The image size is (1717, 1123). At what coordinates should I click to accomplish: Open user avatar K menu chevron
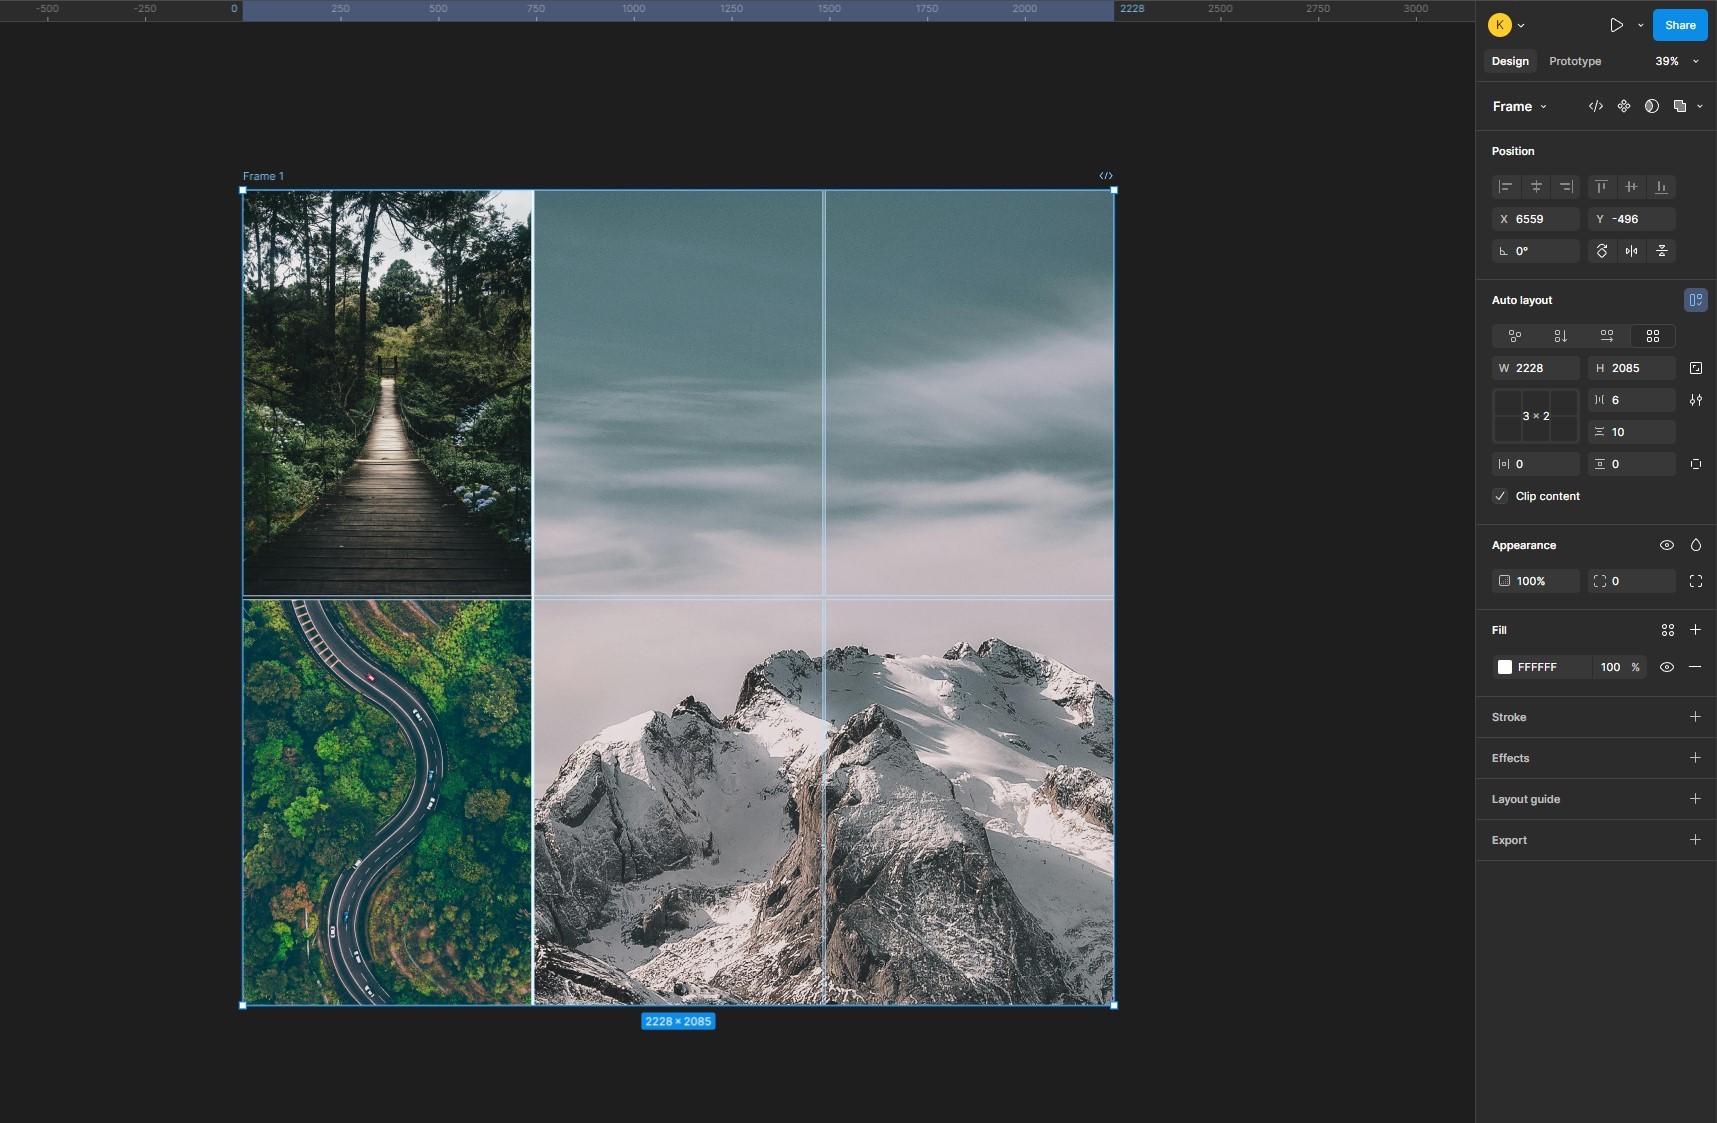pos(1521,26)
